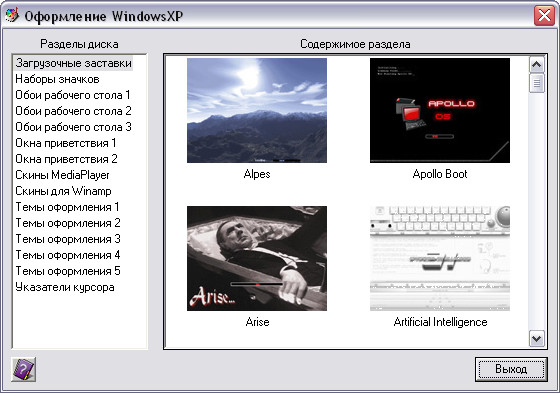Choose the Arise boot screen thumbnail
This screenshot has height=393, width=560.
(257, 258)
